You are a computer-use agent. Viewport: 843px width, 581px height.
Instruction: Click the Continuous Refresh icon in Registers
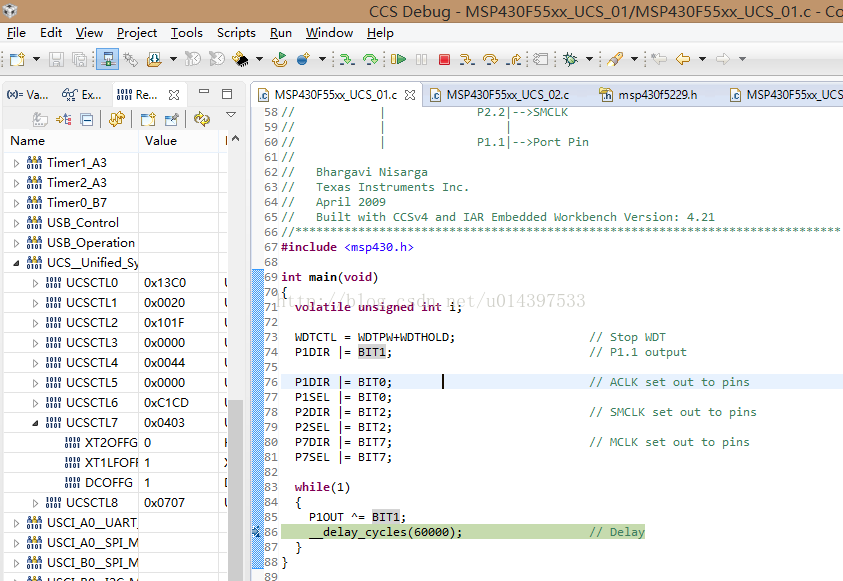tap(203, 120)
